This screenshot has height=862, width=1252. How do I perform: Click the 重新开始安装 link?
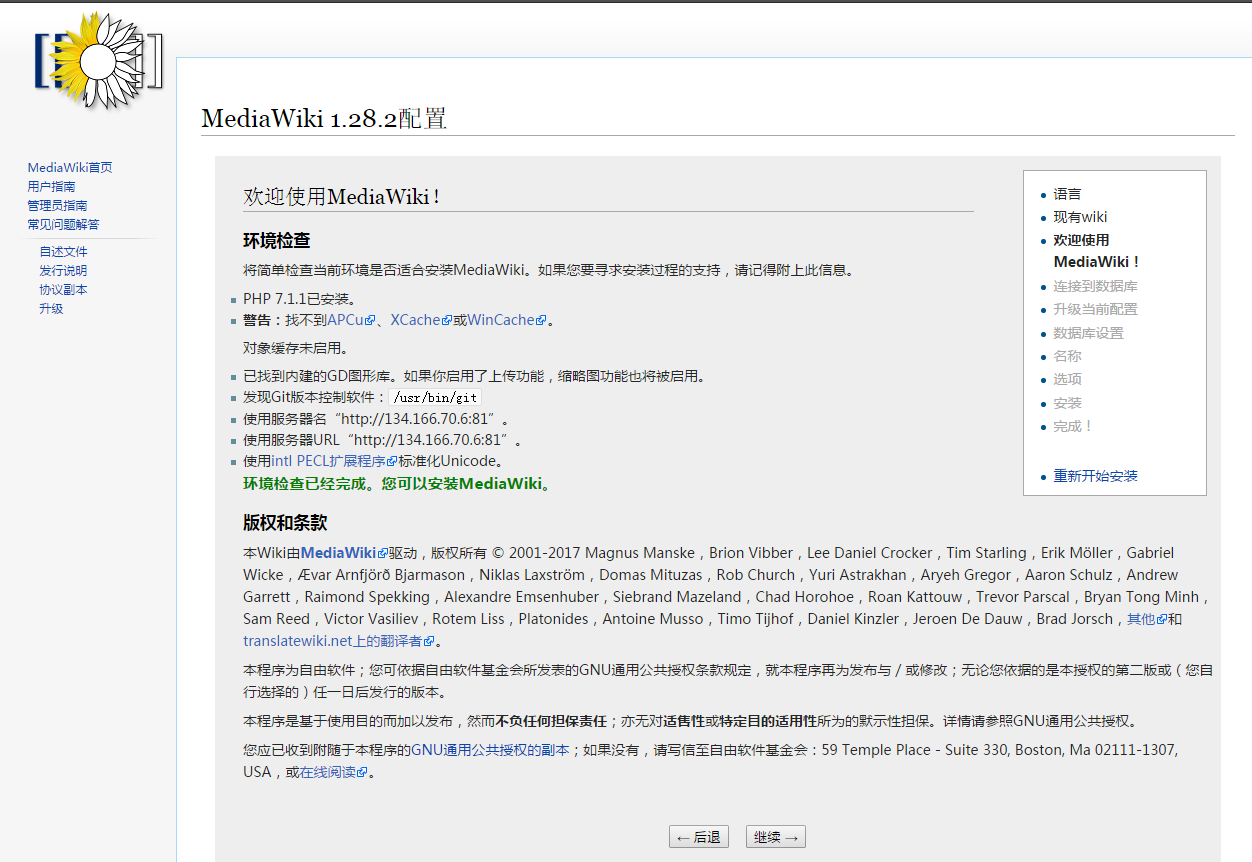tap(1095, 476)
